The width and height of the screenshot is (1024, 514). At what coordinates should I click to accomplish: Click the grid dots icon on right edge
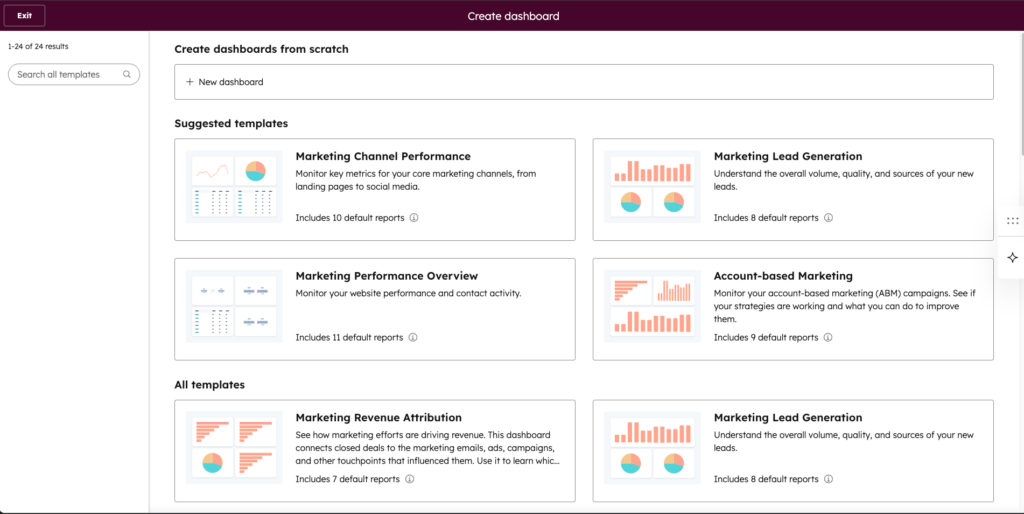1012,221
